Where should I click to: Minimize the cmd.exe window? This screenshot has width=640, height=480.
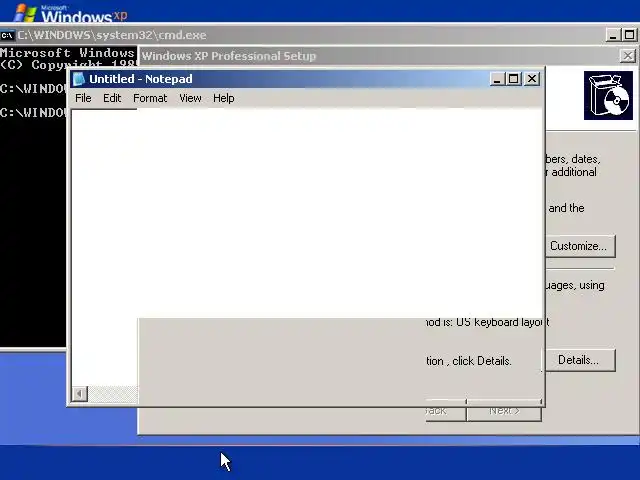pos(612,35)
